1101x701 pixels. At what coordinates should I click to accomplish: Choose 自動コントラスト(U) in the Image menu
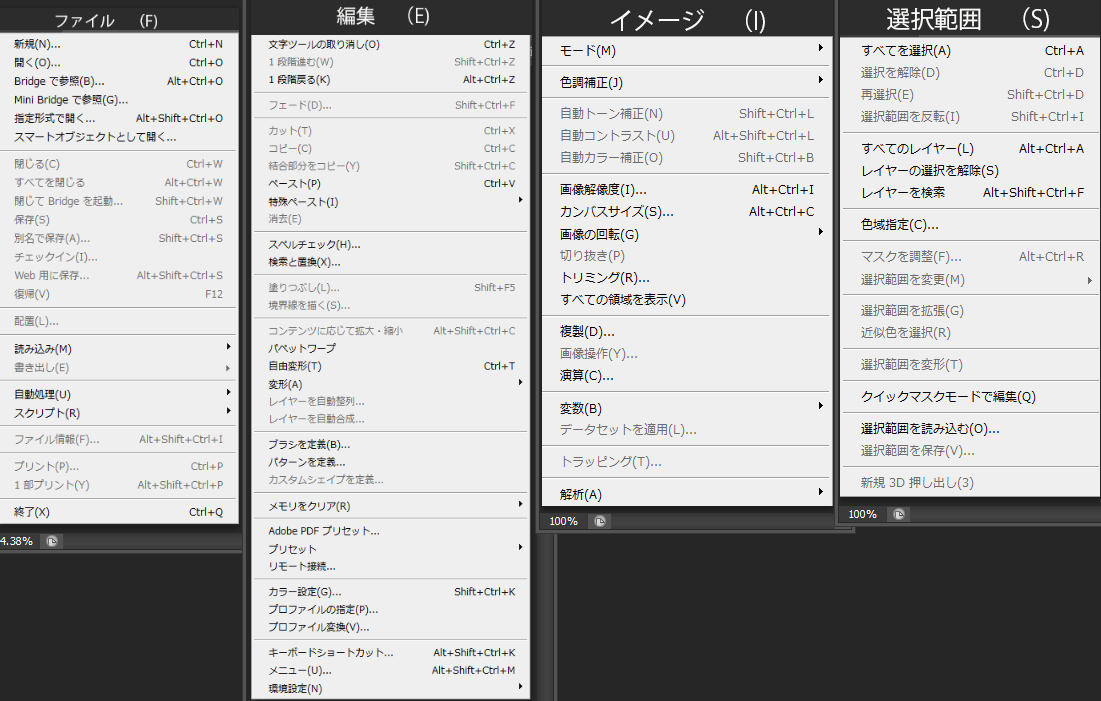[x=687, y=136]
